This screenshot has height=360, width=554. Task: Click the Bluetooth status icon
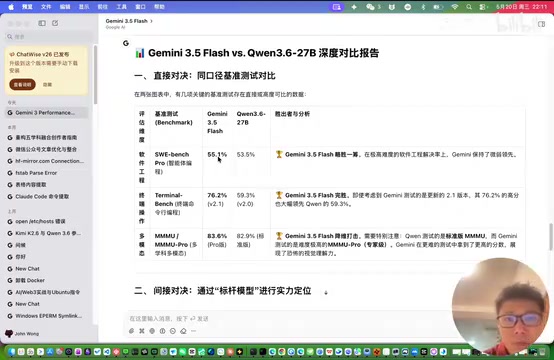[x=423, y=7]
